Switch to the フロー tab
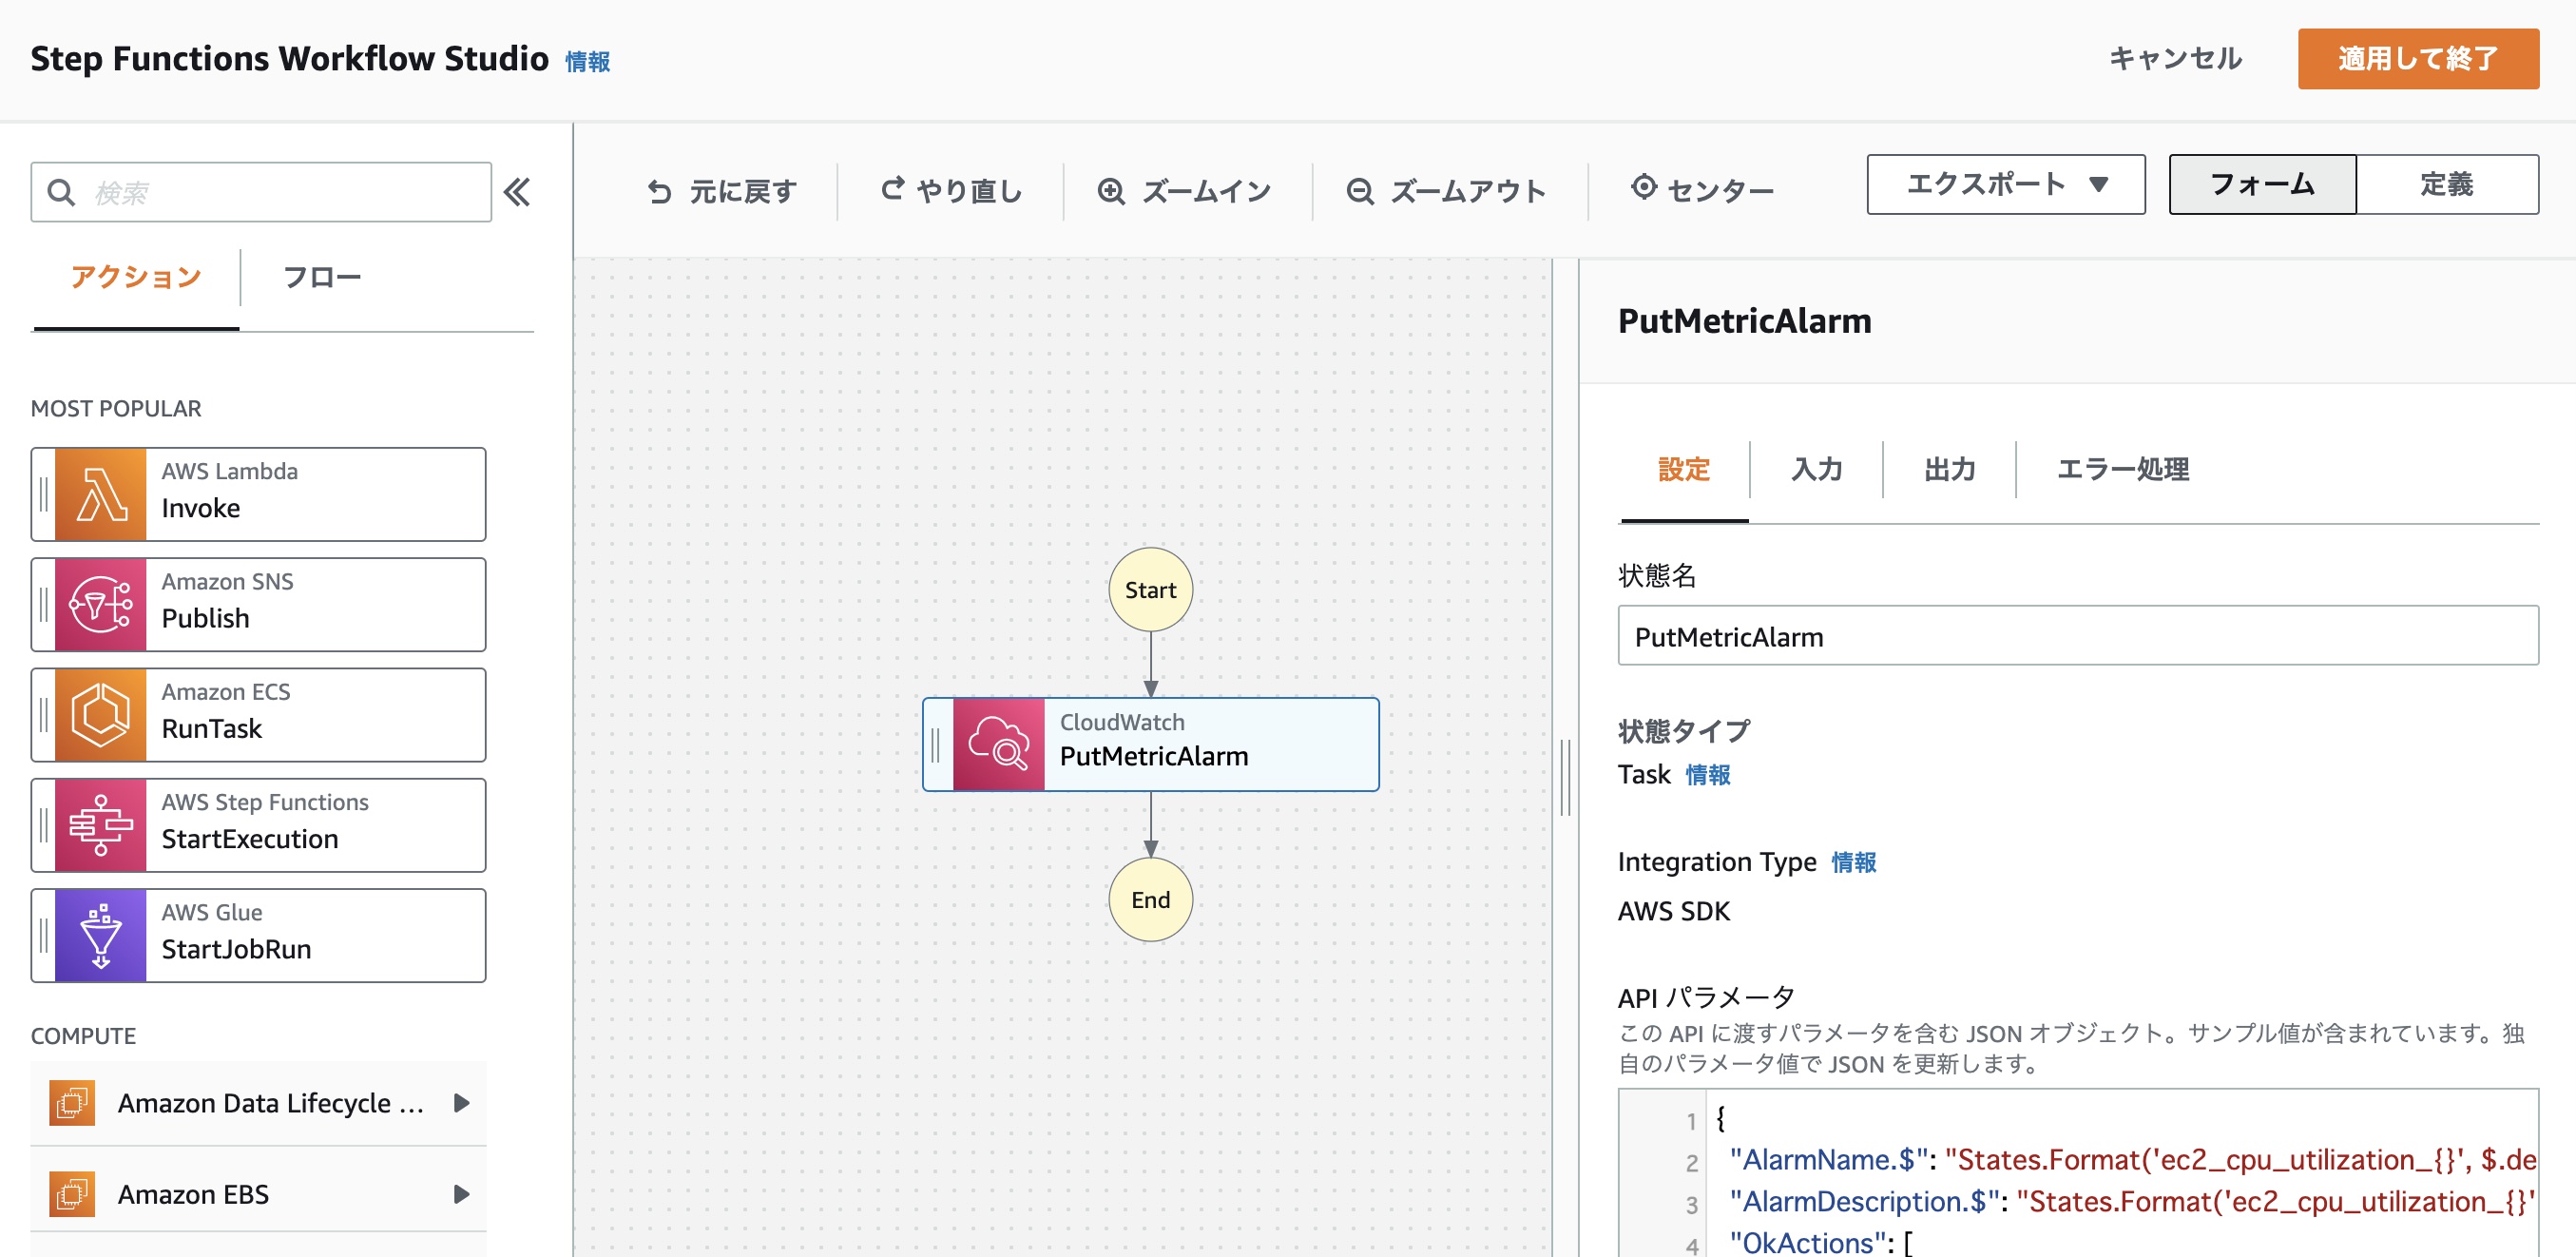The width and height of the screenshot is (2576, 1257). pos(322,277)
